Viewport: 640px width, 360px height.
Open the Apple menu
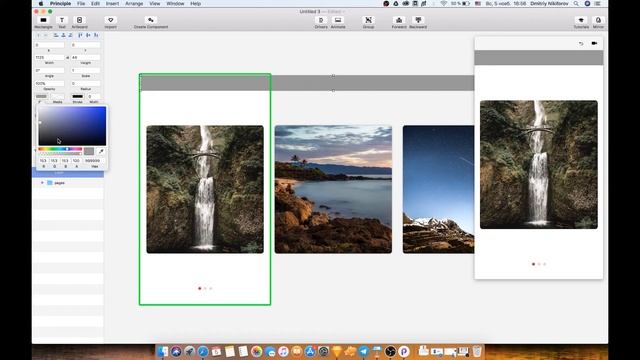point(41,4)
